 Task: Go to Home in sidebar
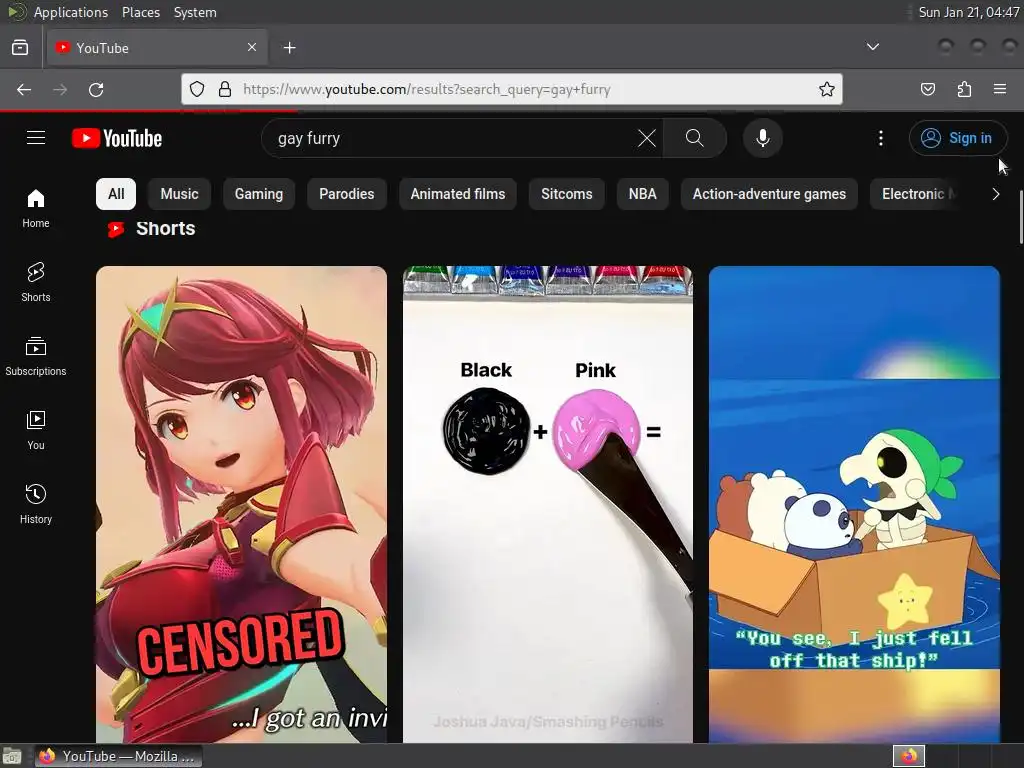pos(36,209)
